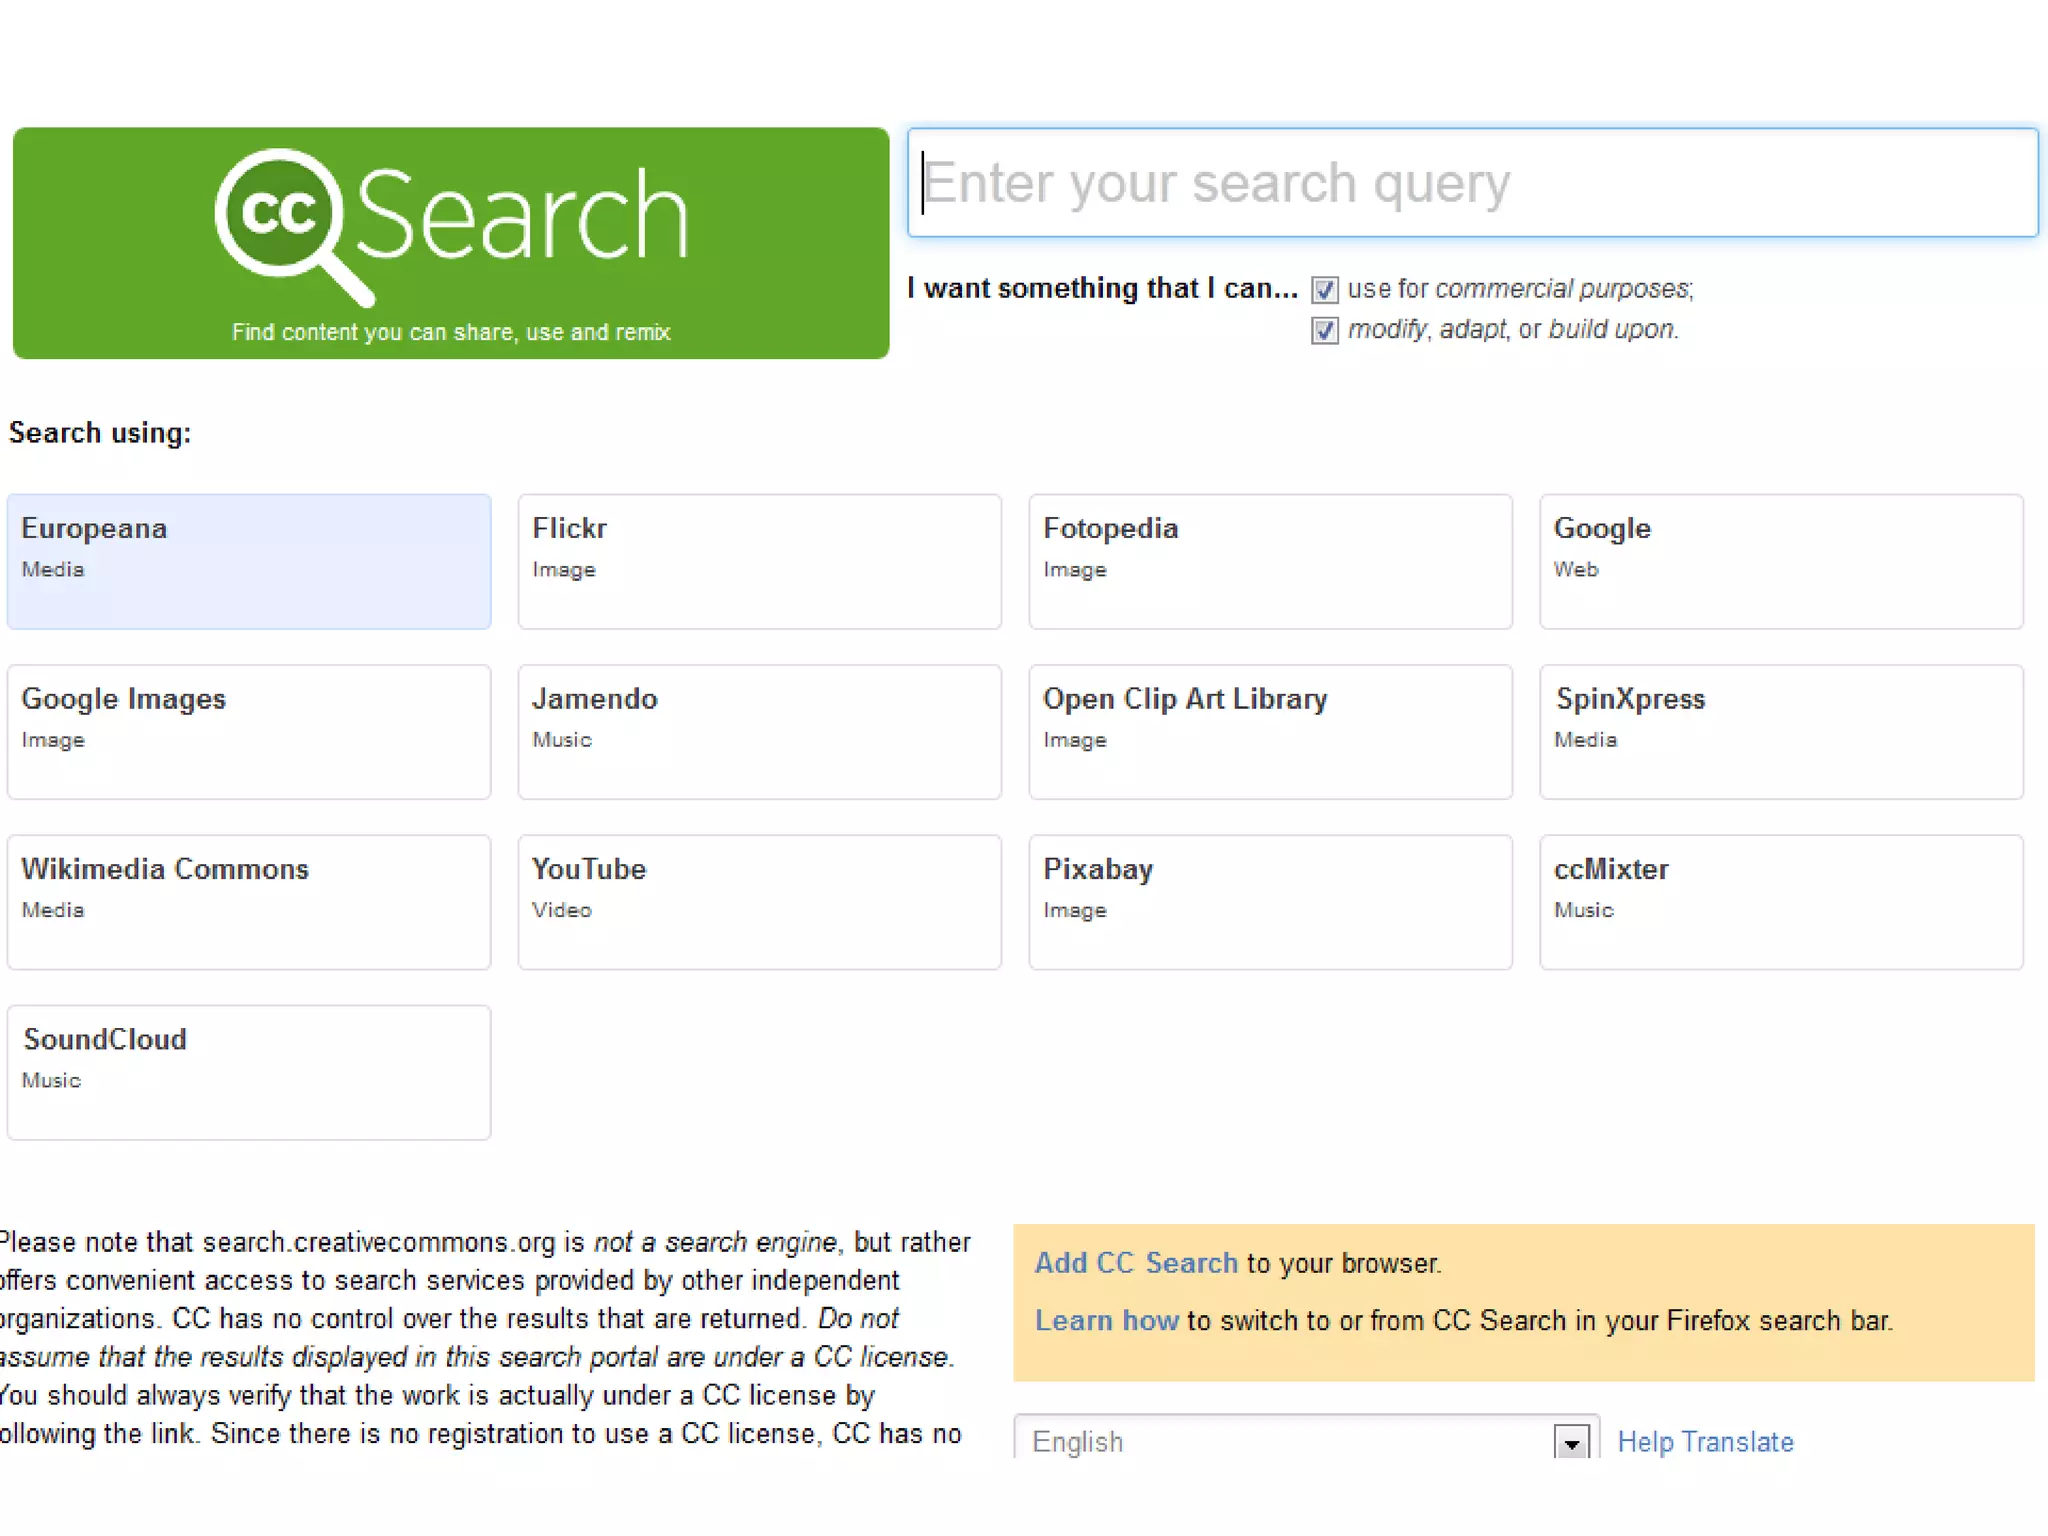Choose YouTube video search tile

tap(759, 901)
